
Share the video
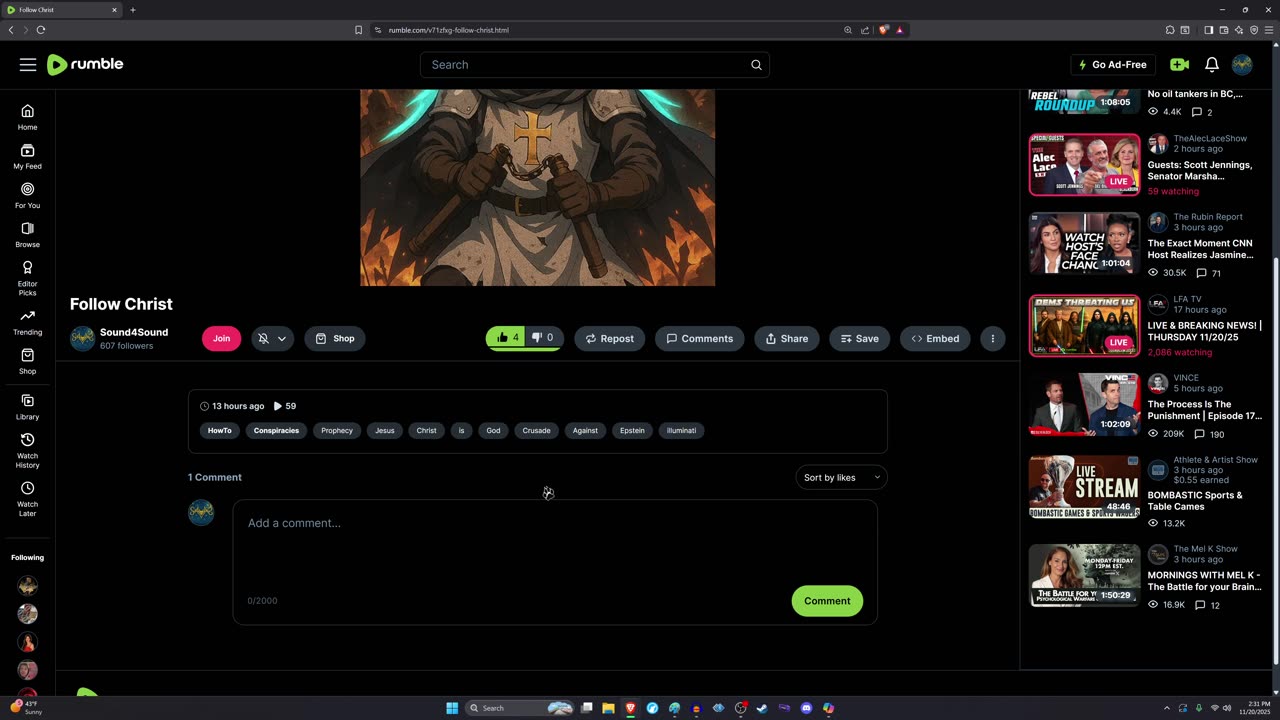pyautogui.click(x=787, y=338)
